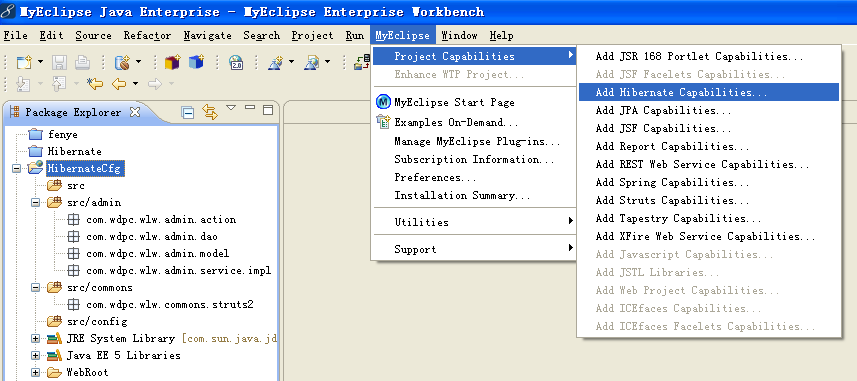Click the purple-yellow new package cube icon
857x381 pixels.
tap(172, 62)
